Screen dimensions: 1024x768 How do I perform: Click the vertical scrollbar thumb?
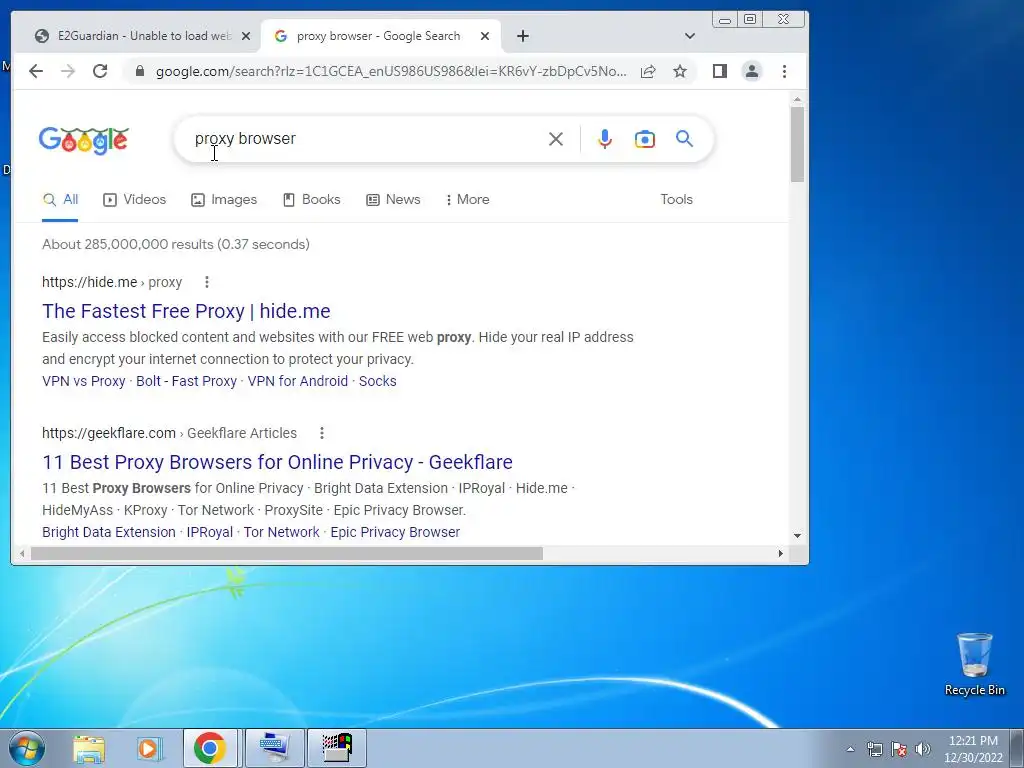[797, 144]
